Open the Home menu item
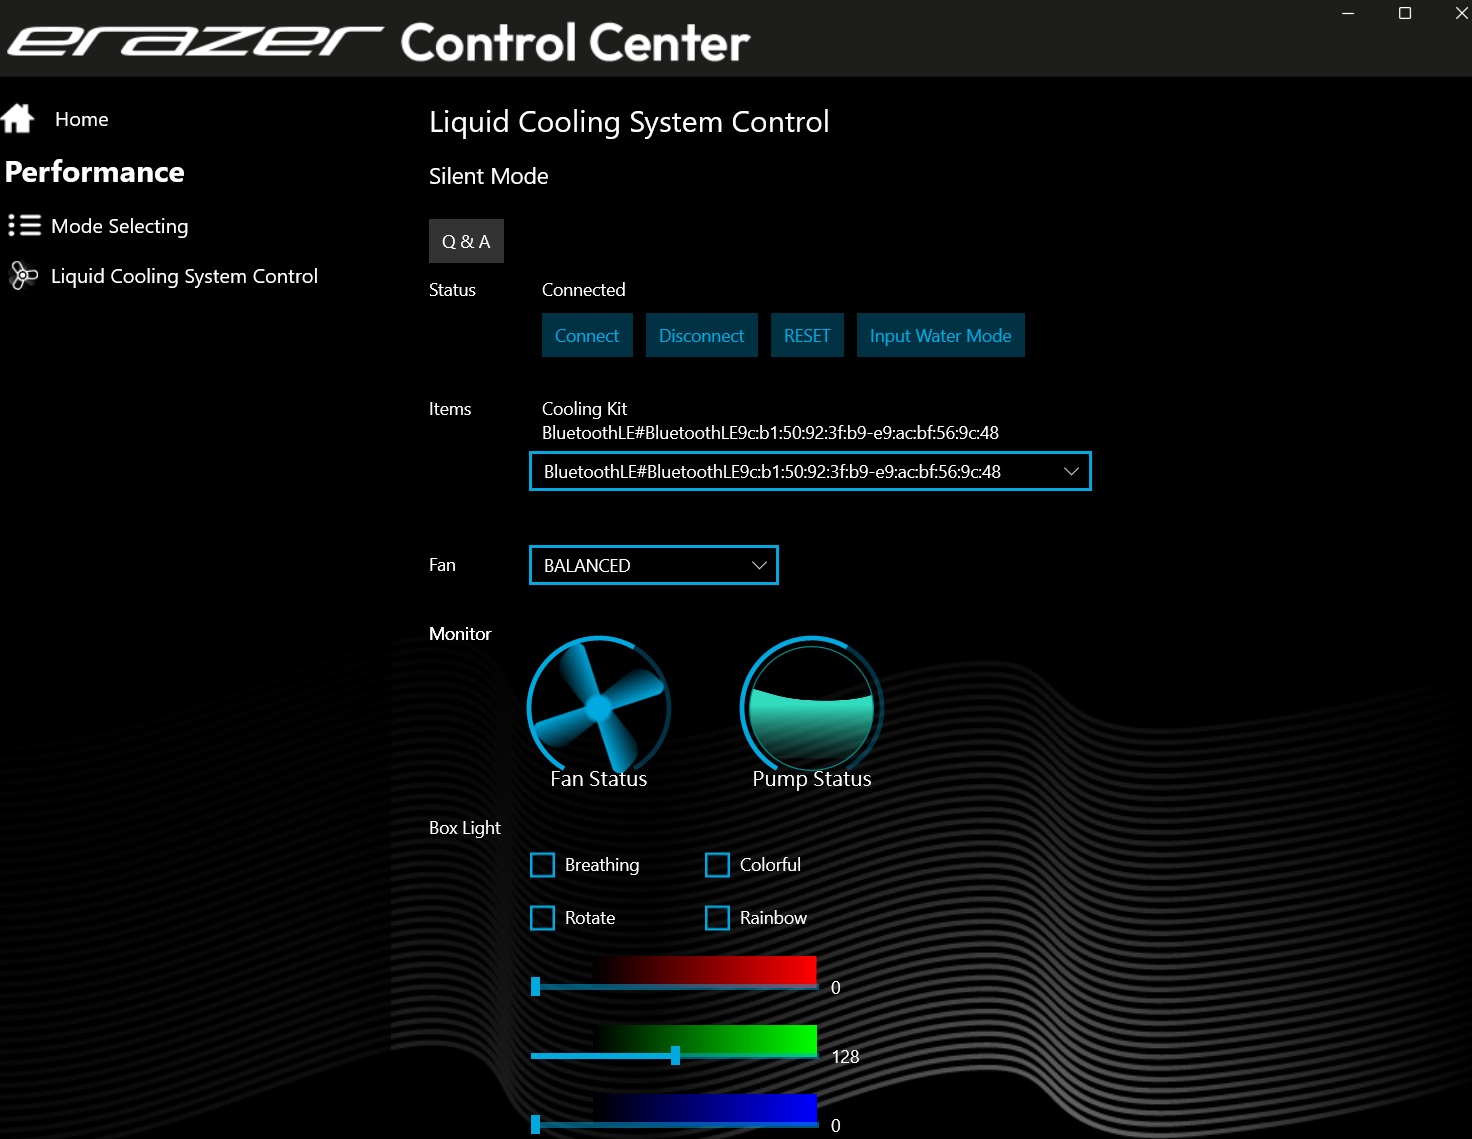The image size is (1472, 1139). 82,119
